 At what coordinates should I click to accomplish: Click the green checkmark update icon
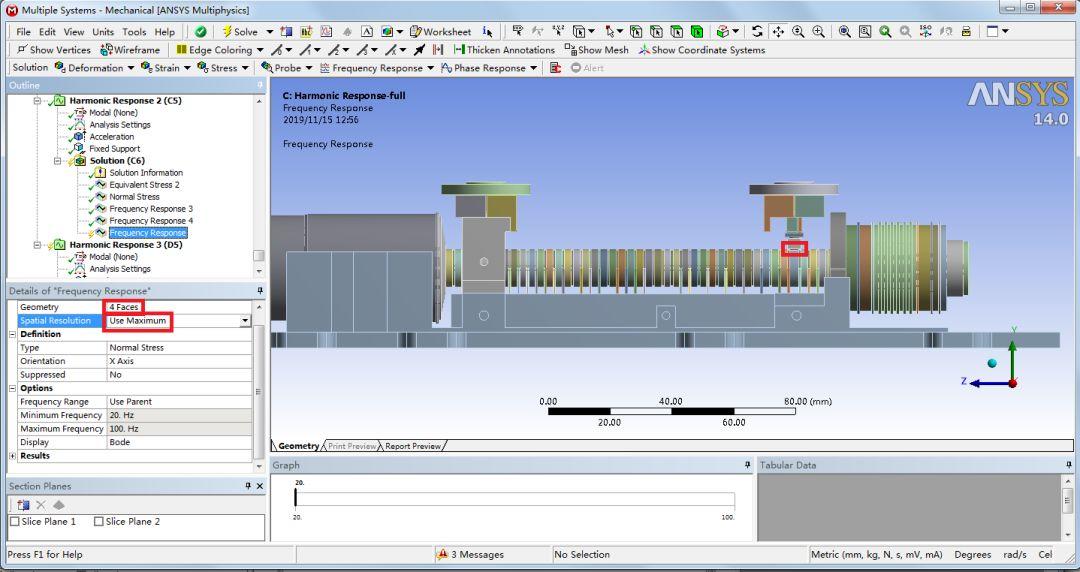point(200,32)
